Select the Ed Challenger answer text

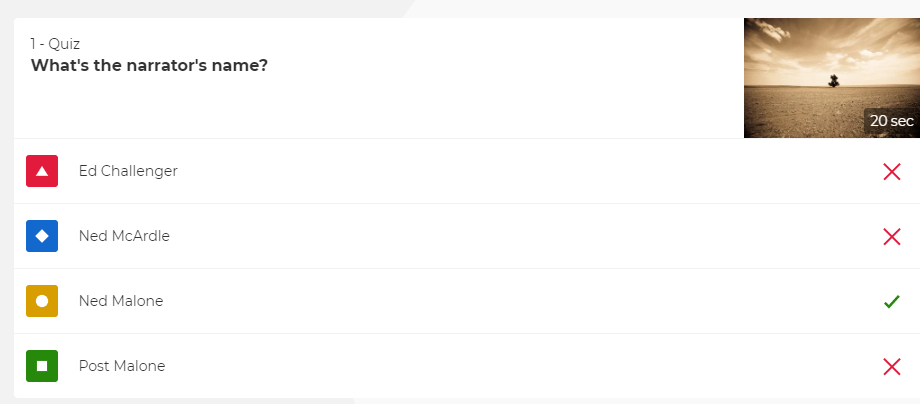[x=128, y=171]
